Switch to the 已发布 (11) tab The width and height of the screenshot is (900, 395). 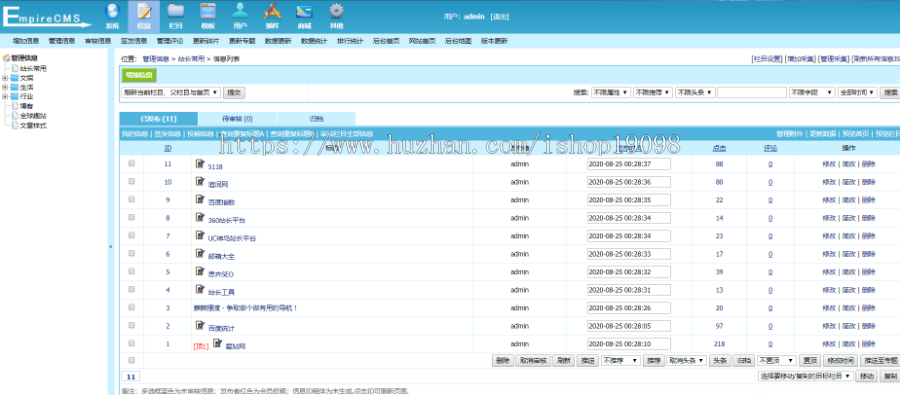[158, 119]
